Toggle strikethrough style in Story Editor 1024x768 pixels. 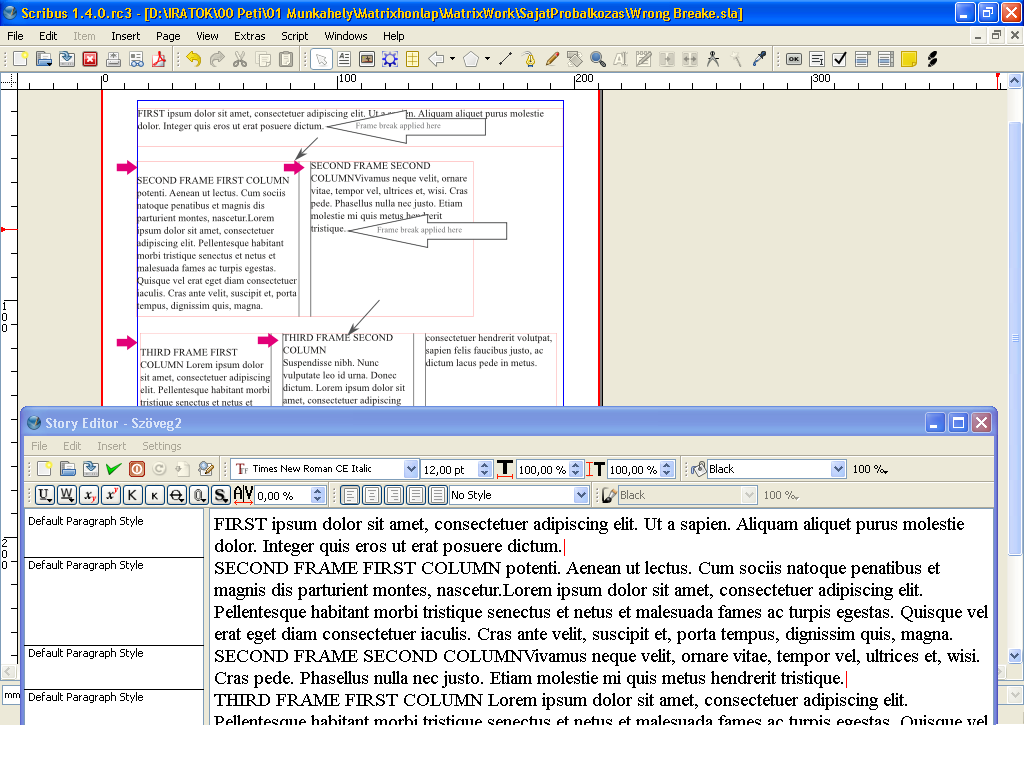(x=177, y=495)
